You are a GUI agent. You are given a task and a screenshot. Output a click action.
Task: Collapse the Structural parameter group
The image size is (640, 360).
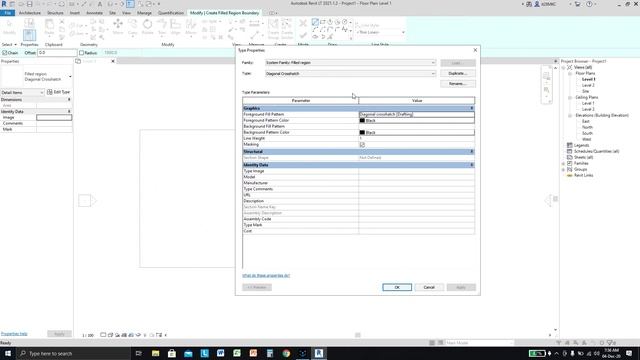[x=472, y=151]
